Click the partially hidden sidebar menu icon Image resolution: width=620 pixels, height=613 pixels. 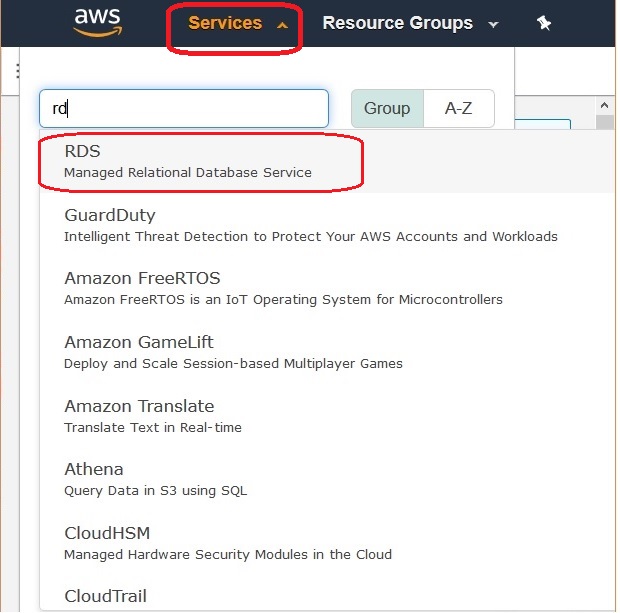18,71
